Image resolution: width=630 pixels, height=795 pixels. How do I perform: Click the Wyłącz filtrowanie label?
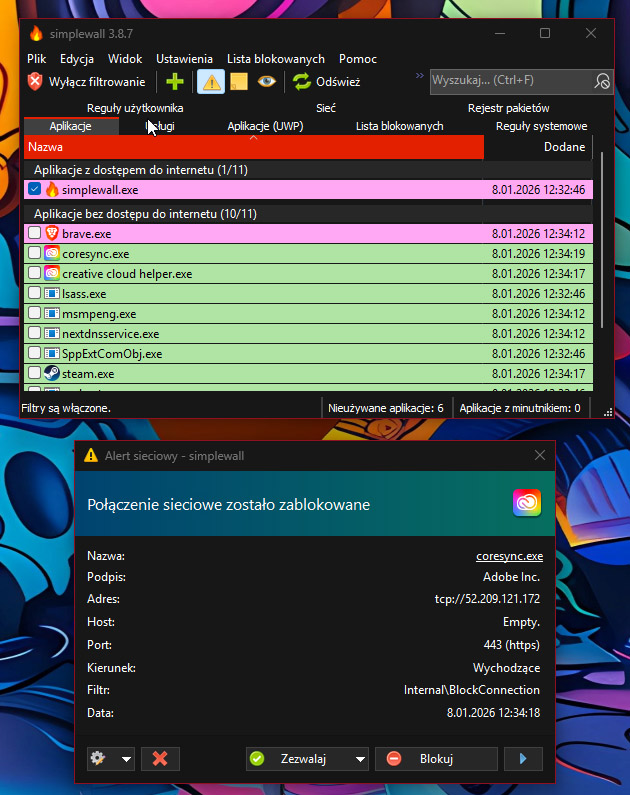[97, 82]
